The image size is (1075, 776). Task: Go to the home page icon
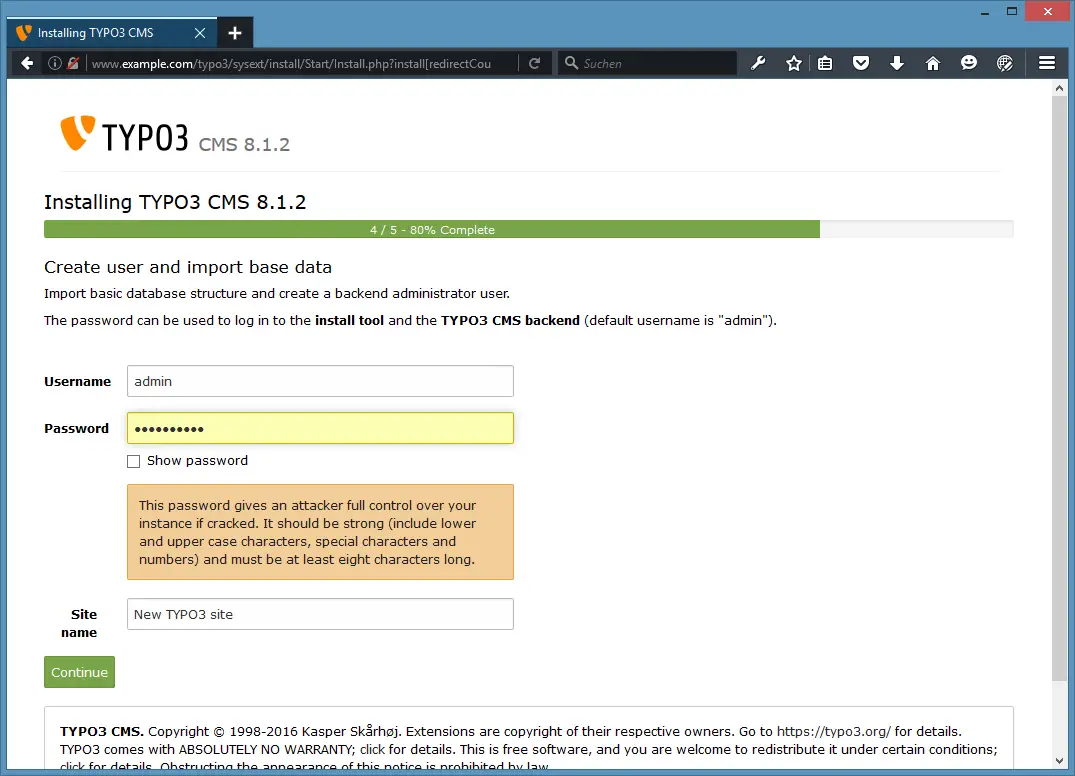[x=932, y=63]
